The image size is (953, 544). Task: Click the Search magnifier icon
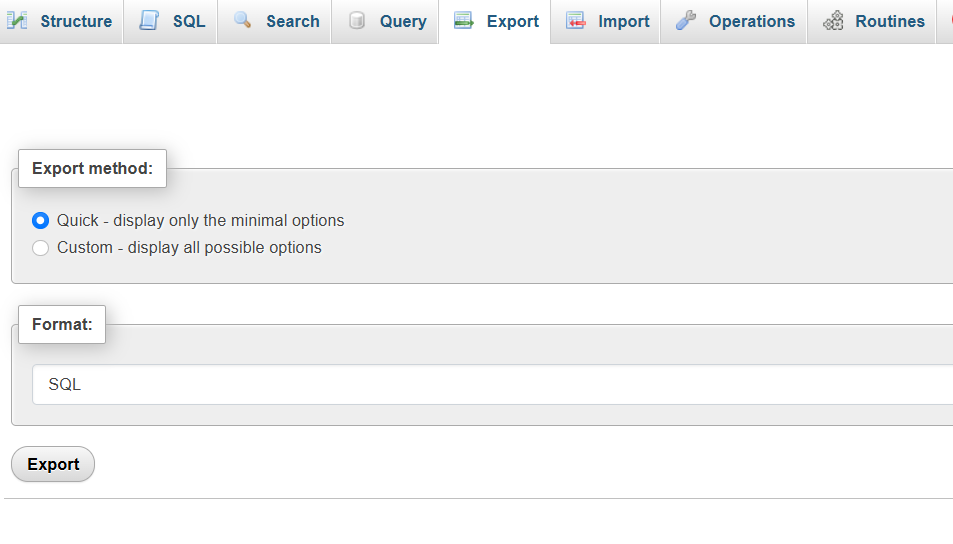(x=243, y=20)
